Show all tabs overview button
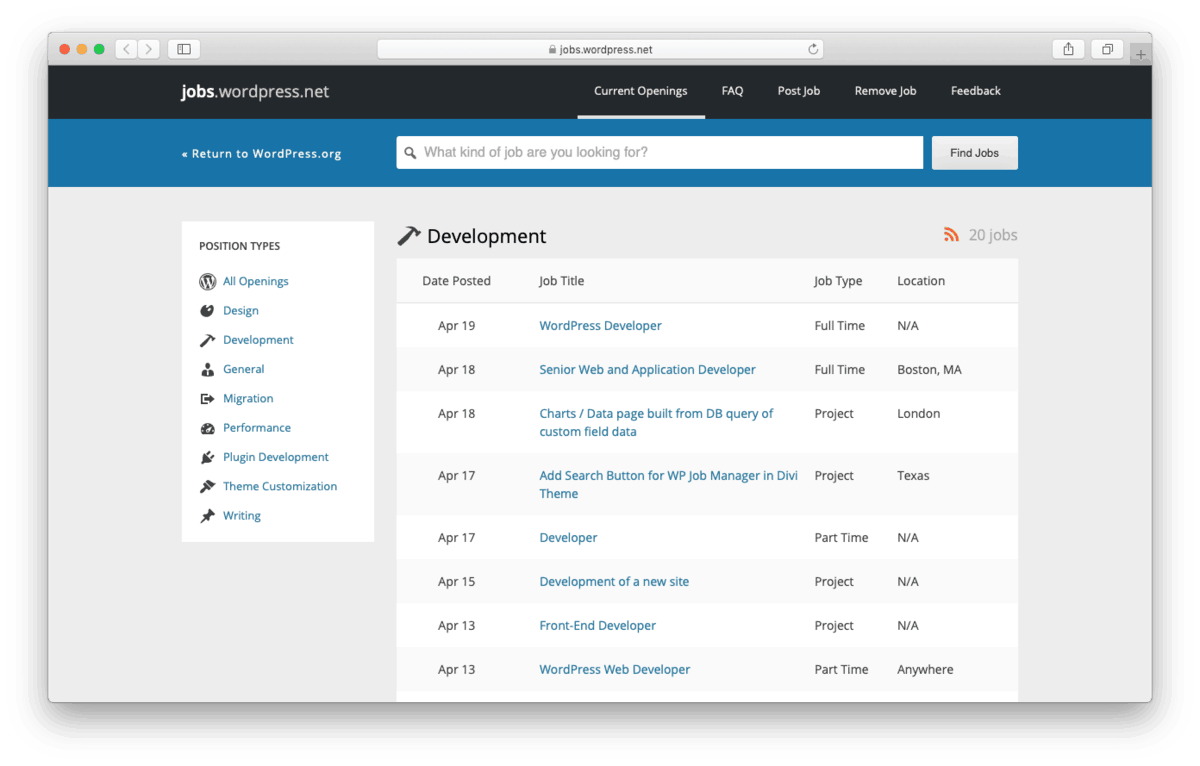The height and width of the screenshot is (766, 1200). 1108,49
